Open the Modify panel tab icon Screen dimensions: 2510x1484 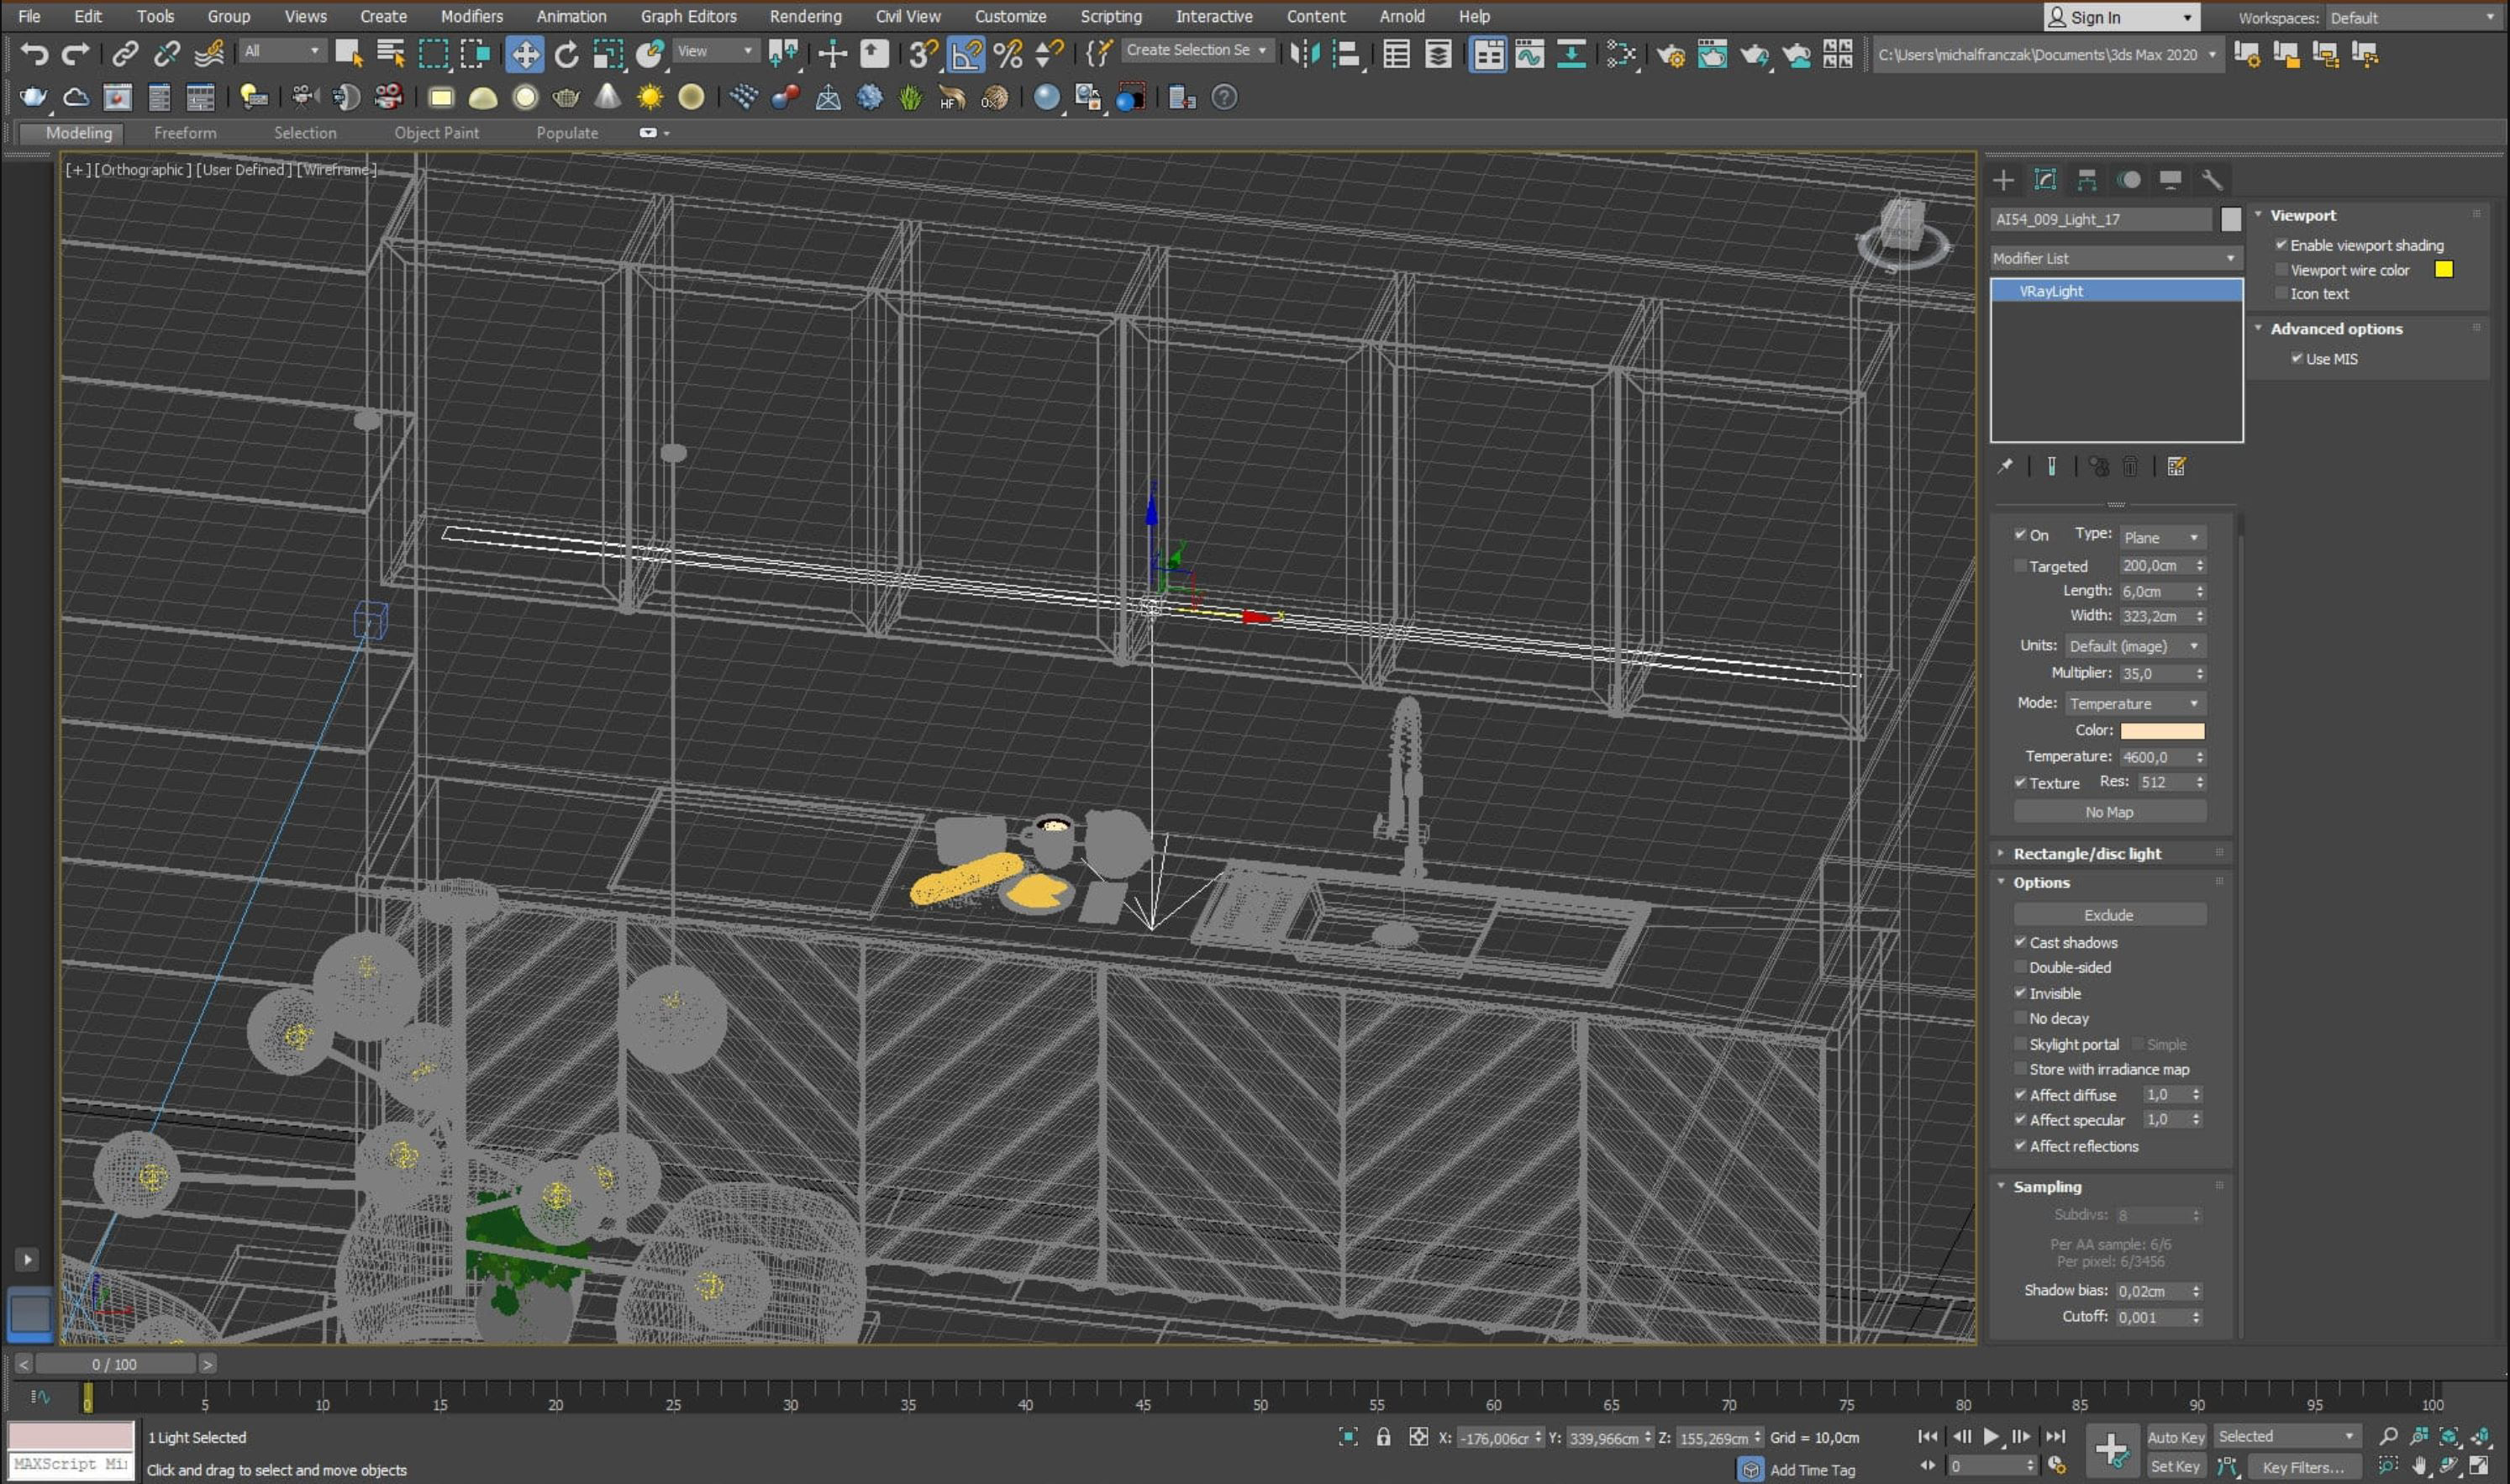click(x=2045, y=180)
